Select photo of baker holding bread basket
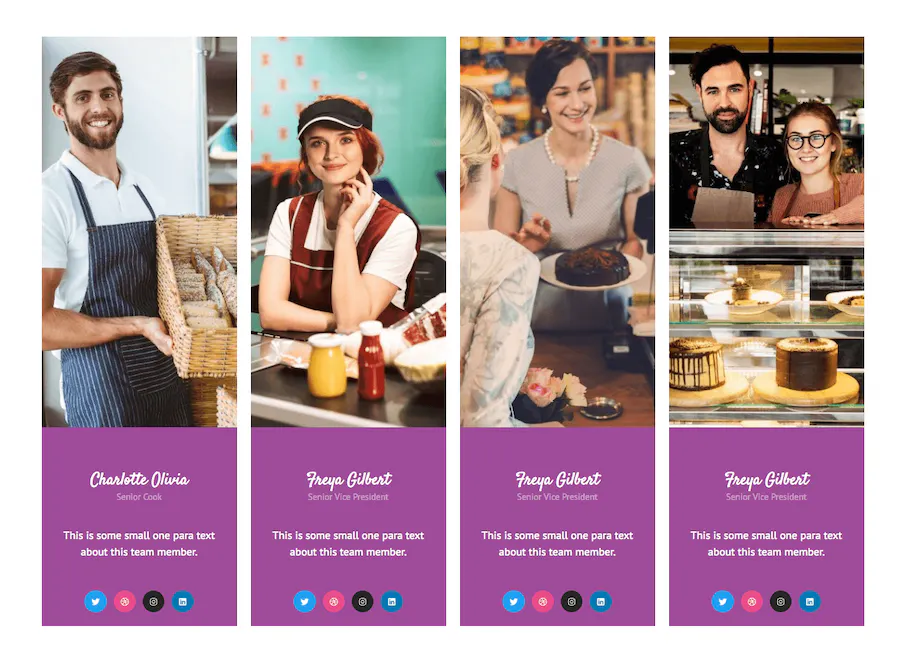 [x=139, y=232]
